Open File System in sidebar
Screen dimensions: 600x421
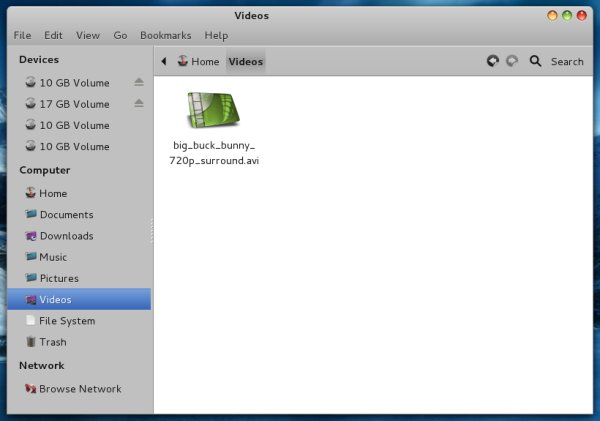pos(79,321)
